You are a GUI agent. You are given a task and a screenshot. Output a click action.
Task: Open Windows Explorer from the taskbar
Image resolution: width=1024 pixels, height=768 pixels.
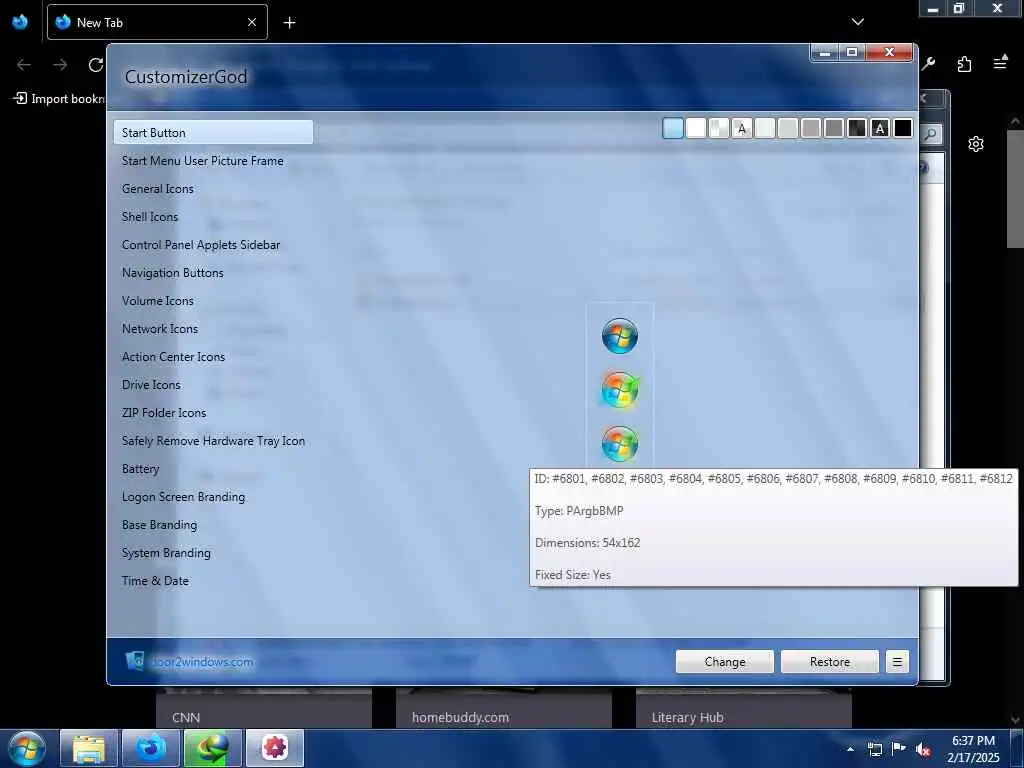[89, 748]
